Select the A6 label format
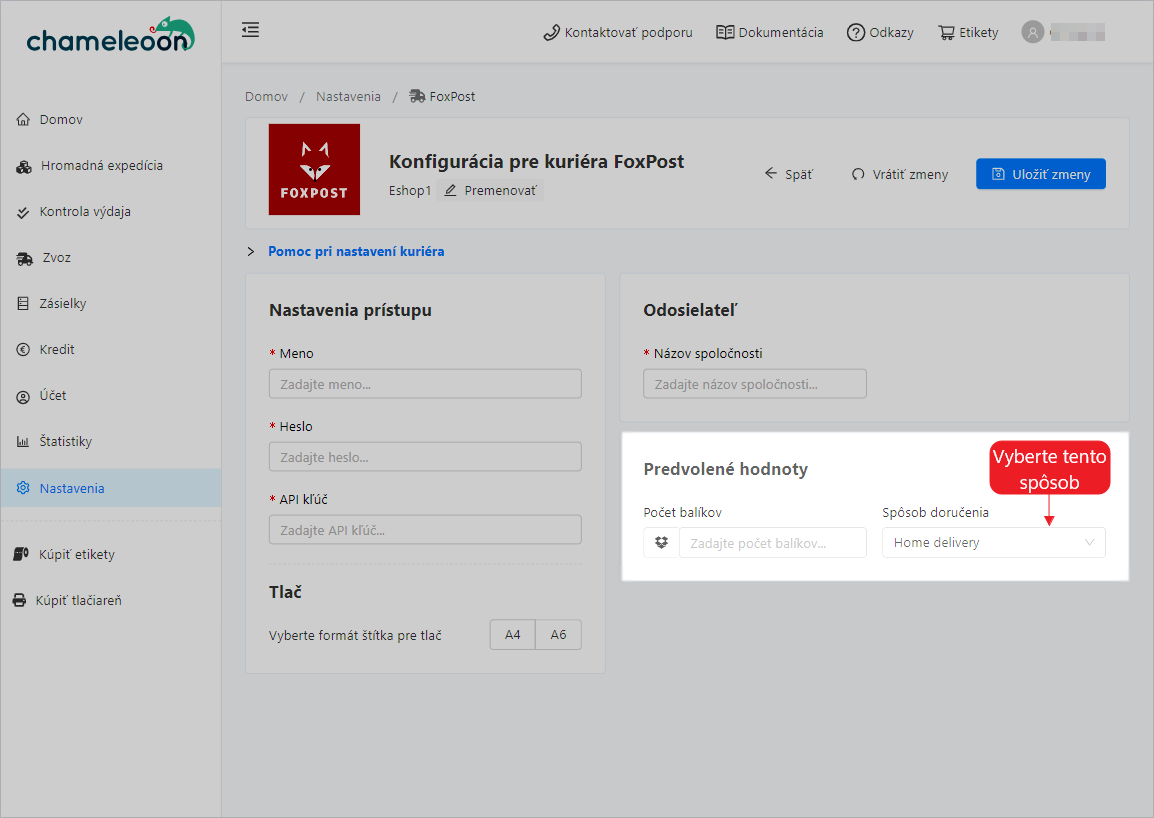Viewport: 1154px width, 818px height. pyautogui.click(x=558, y=635)
